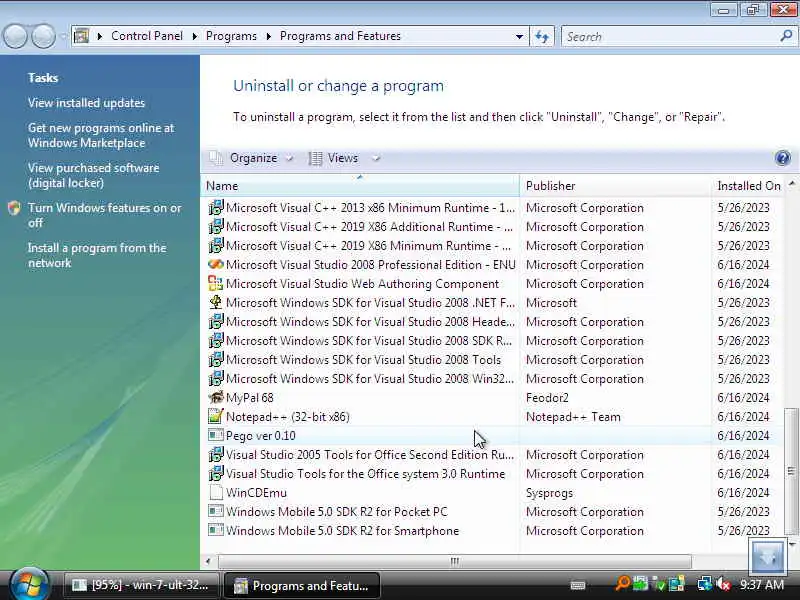
Task: Expand the arrow before Control Panel breadcrumb
Action: 100,36
